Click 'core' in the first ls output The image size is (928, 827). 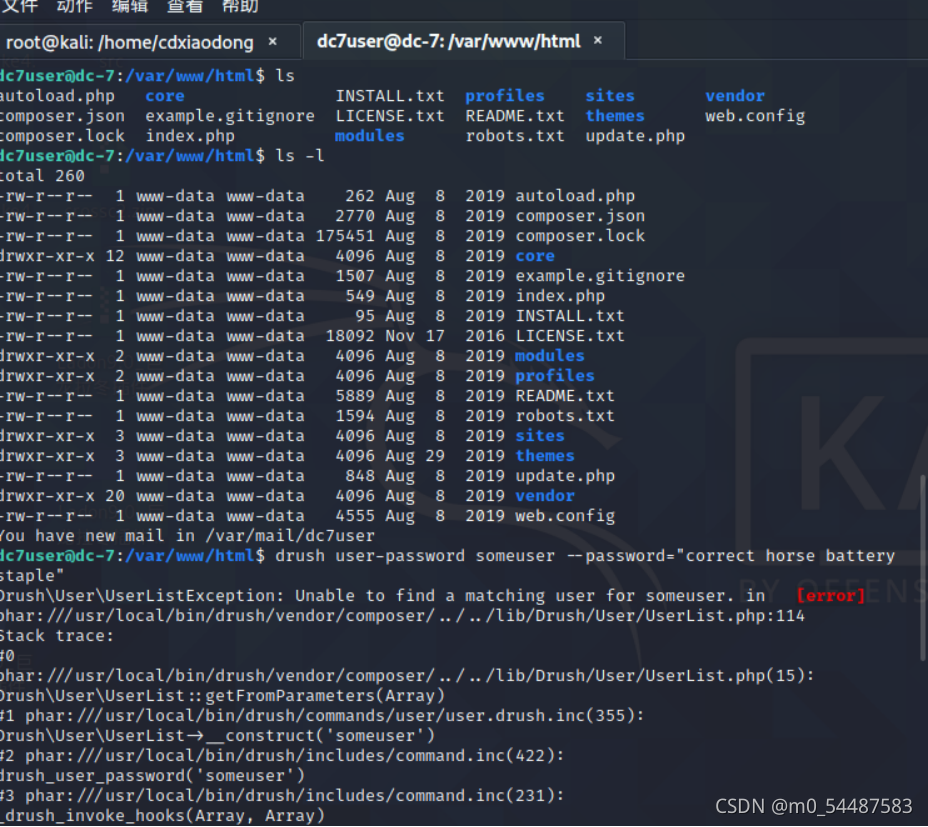(165, 96)
